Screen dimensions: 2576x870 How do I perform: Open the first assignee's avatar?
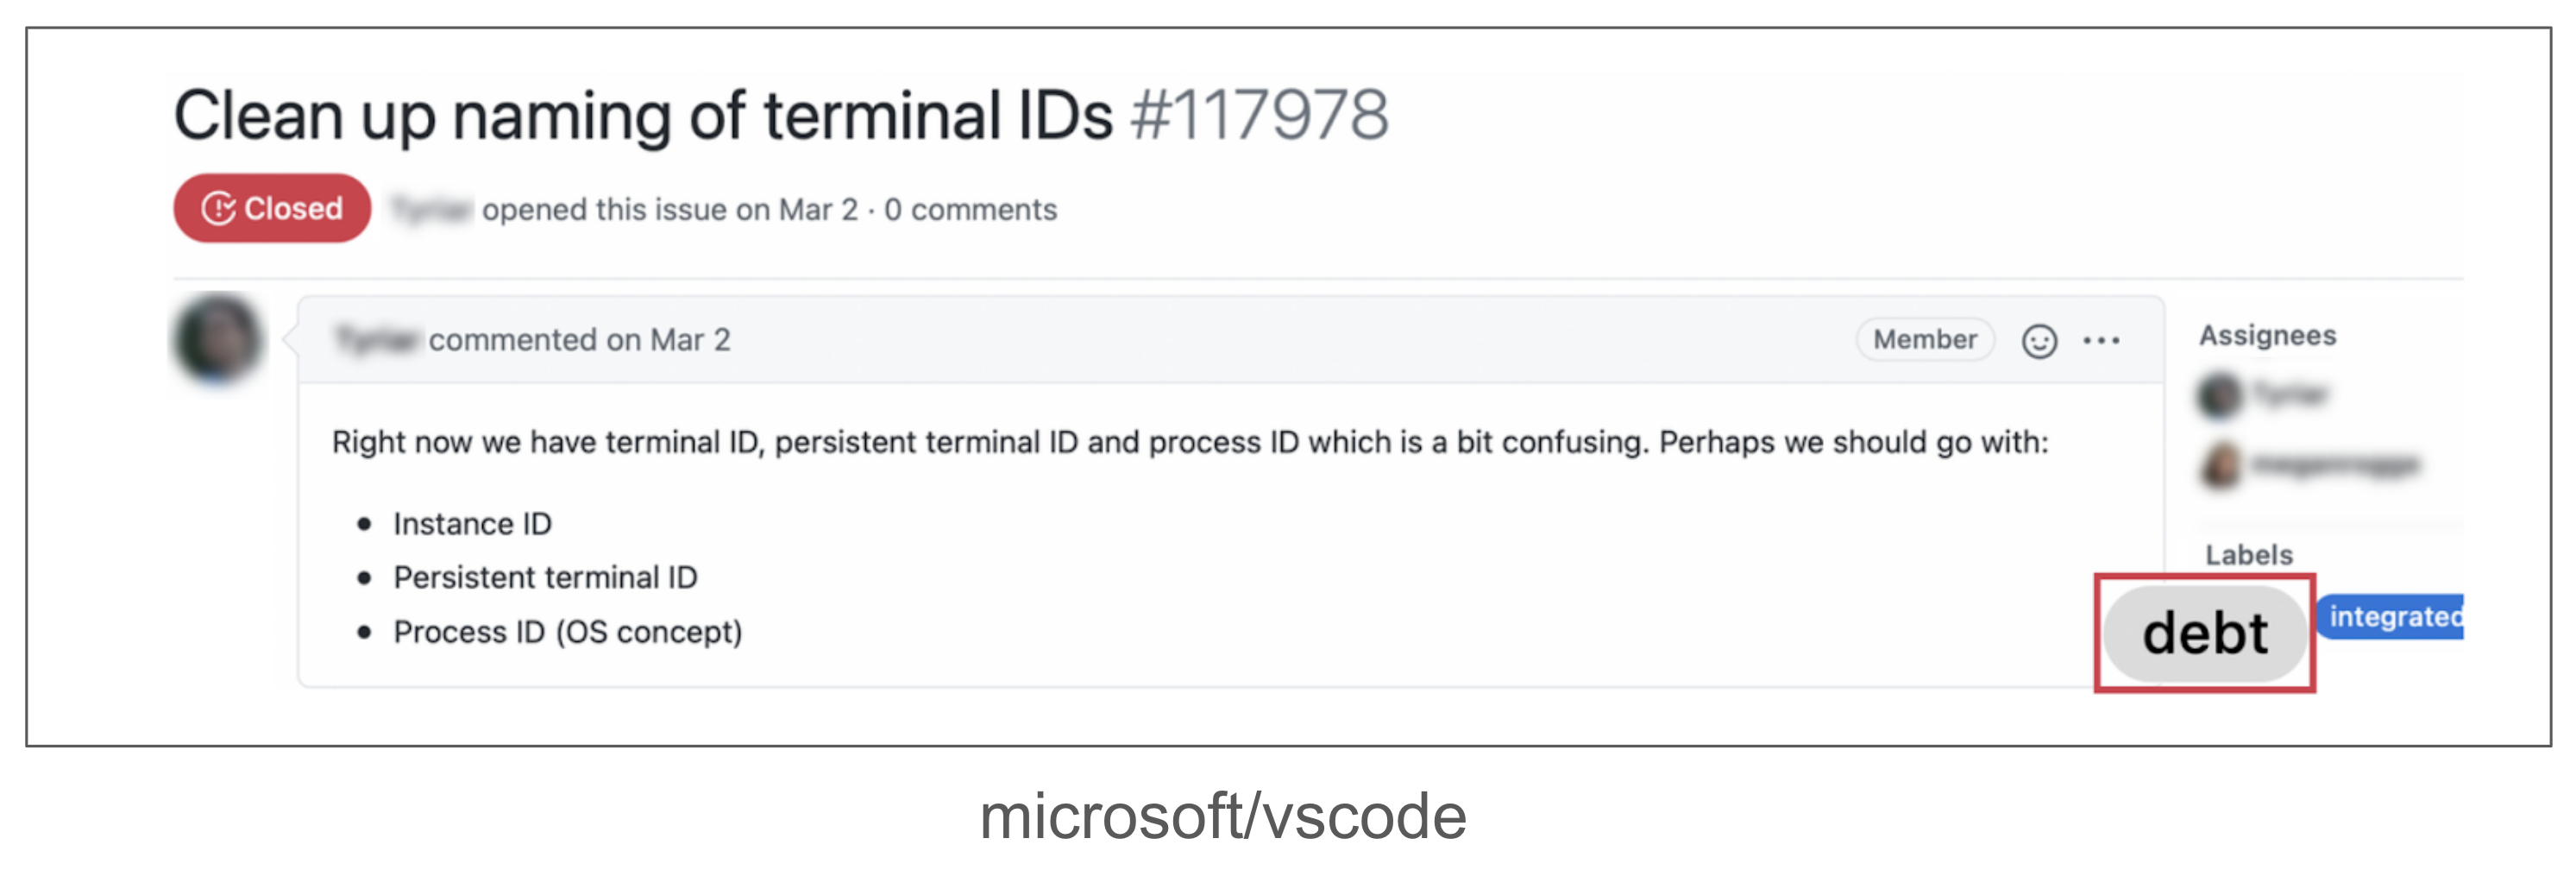(2219, 395)
